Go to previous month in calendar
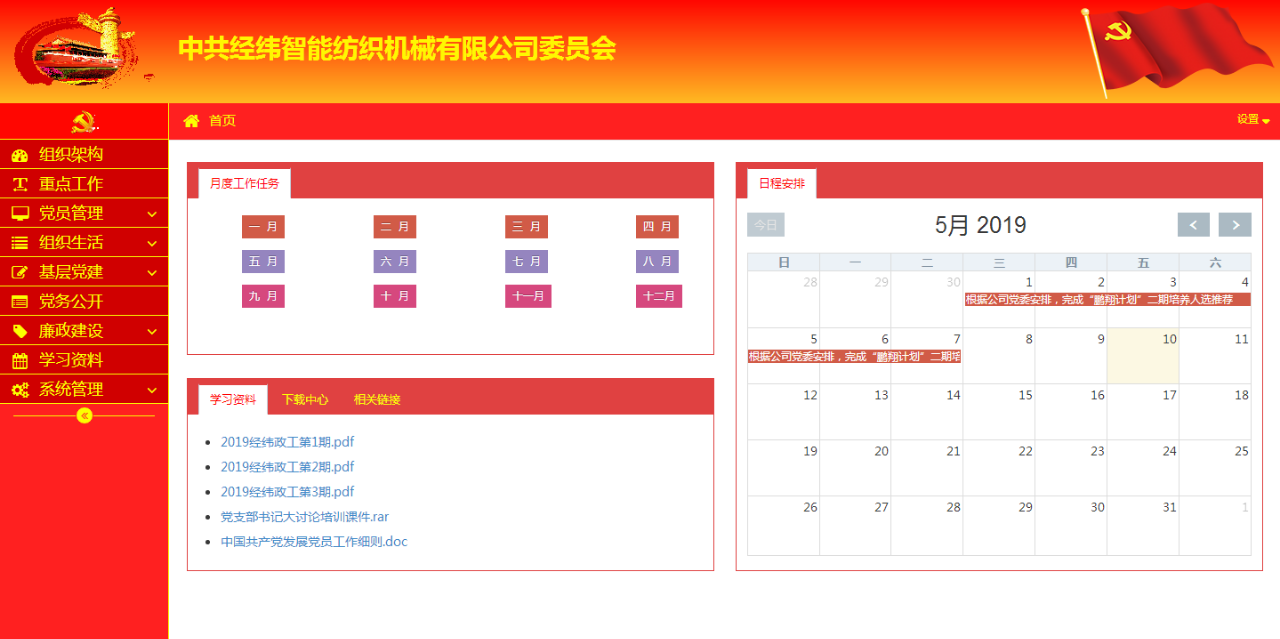This screenshot has height=639, width=1280. coord(1193,225)
